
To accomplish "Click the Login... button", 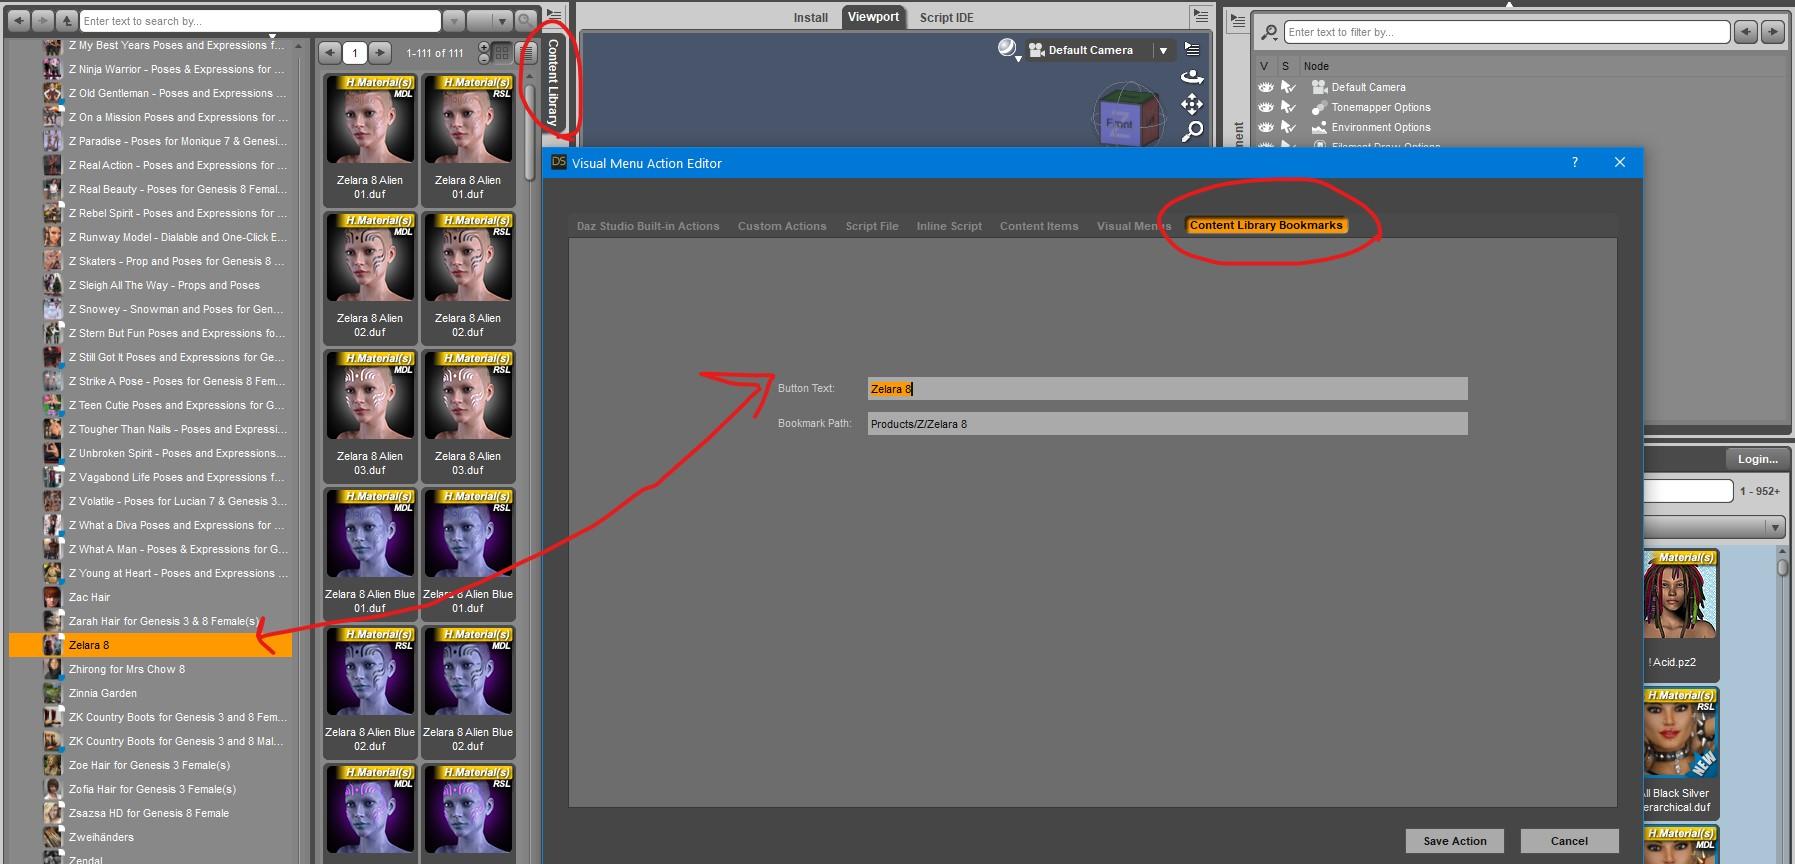I will click(x=1757, y=459).
